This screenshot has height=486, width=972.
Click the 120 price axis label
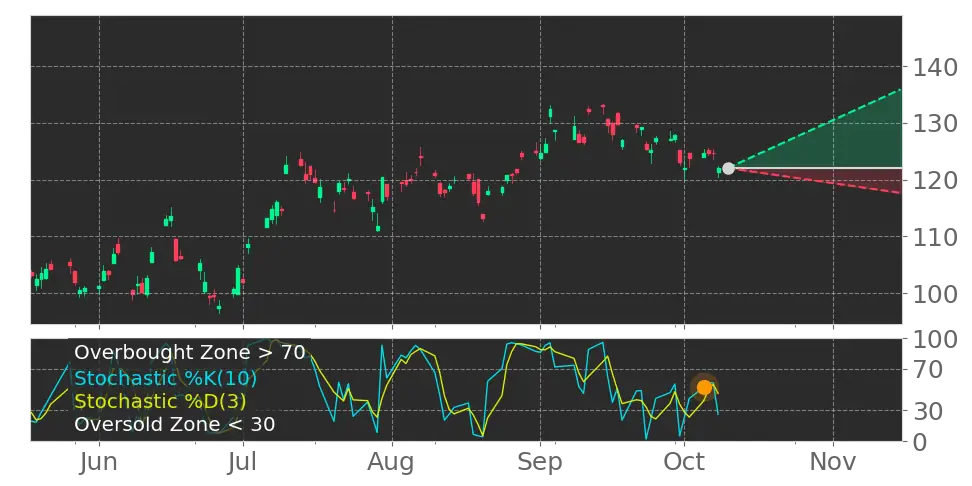[935, 180]
